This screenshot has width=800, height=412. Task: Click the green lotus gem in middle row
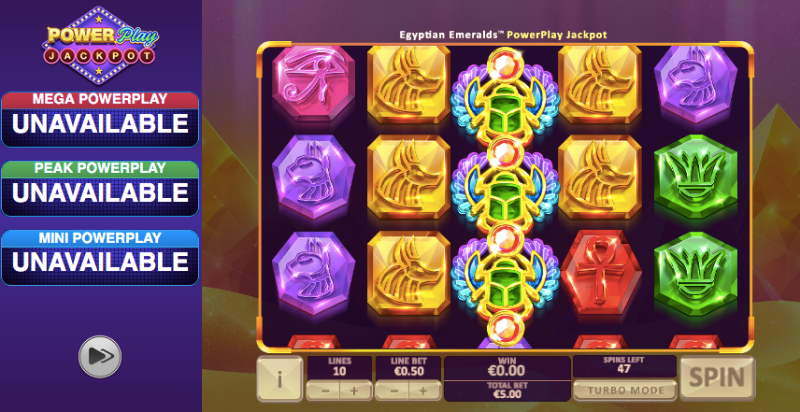pyautogui.click(x=695, y=176)
